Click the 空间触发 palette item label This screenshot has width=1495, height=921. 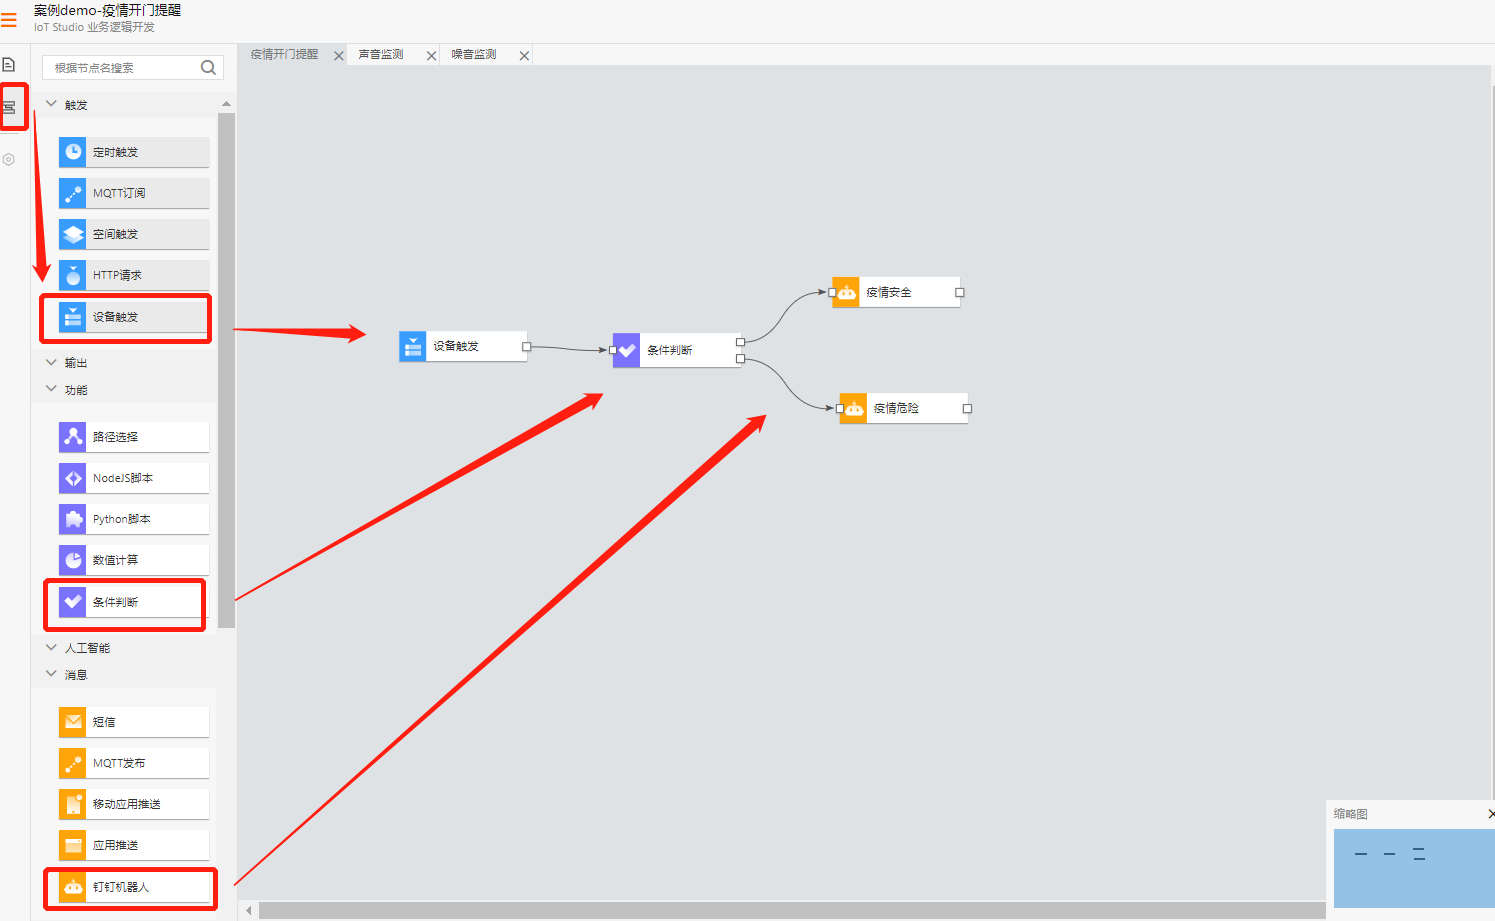pos(115,235)
